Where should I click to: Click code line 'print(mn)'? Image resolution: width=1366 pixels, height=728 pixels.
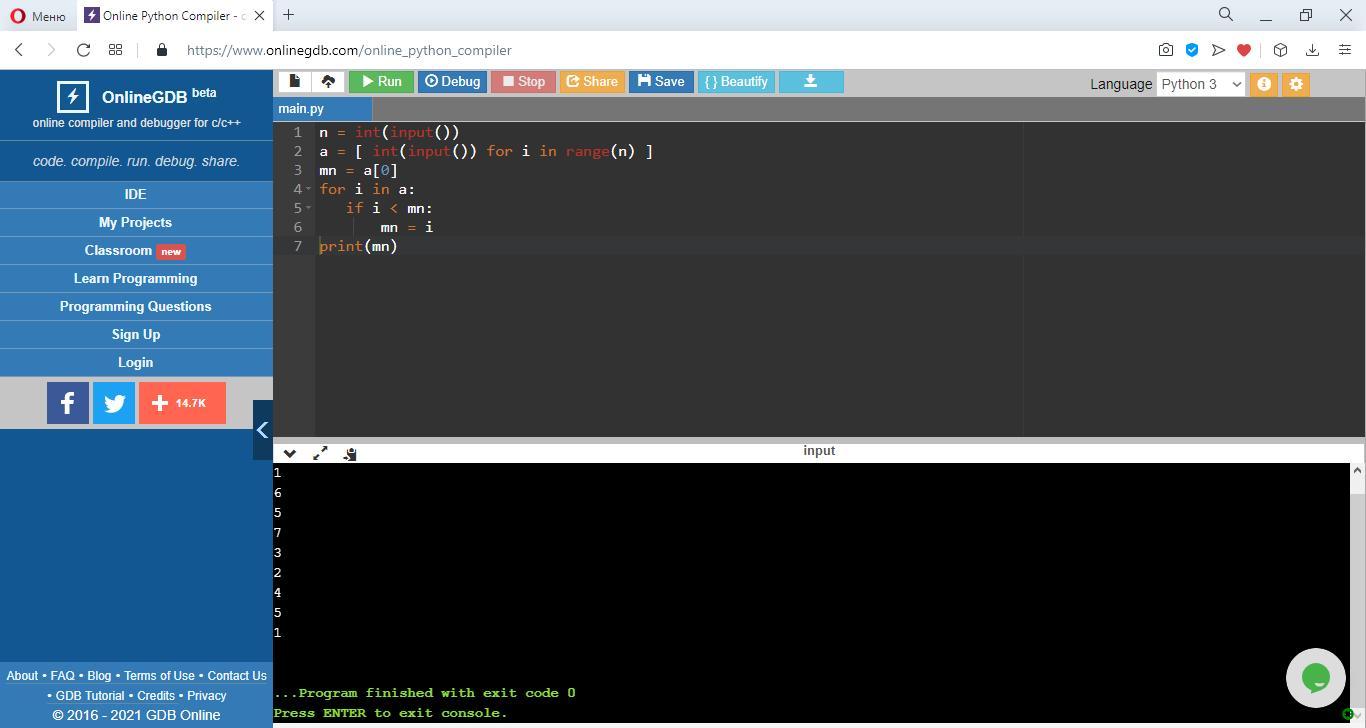358,246
